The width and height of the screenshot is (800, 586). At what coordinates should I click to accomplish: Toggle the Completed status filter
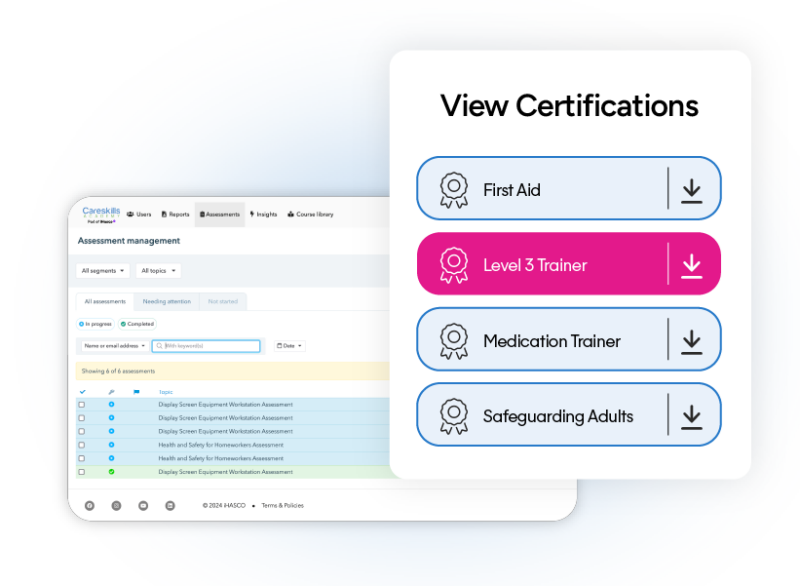(x=137, y=324)
